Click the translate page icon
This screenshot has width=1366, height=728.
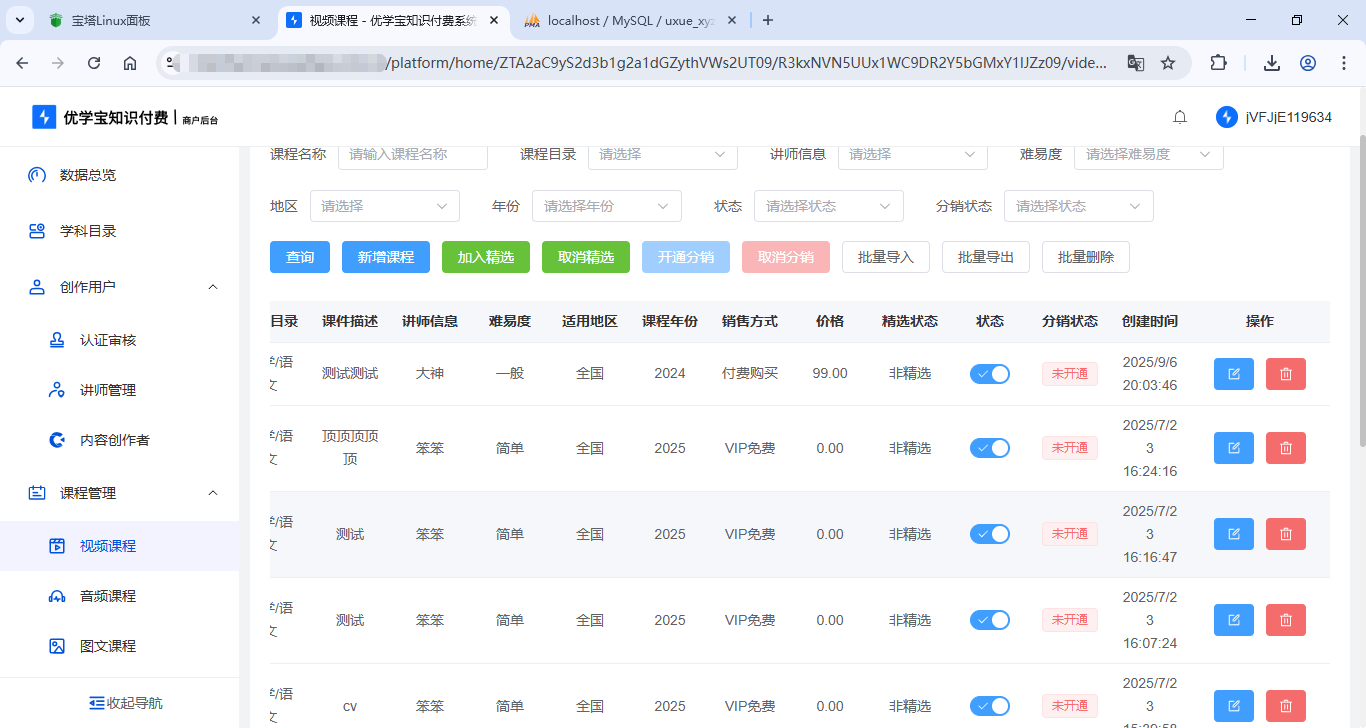[x=1136, y=63]
